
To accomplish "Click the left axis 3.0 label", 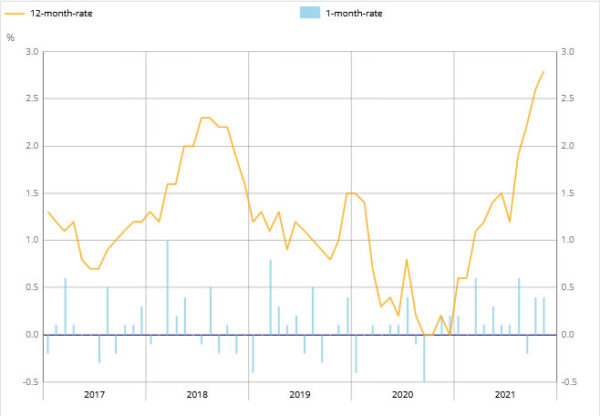I will coord(32,52).
